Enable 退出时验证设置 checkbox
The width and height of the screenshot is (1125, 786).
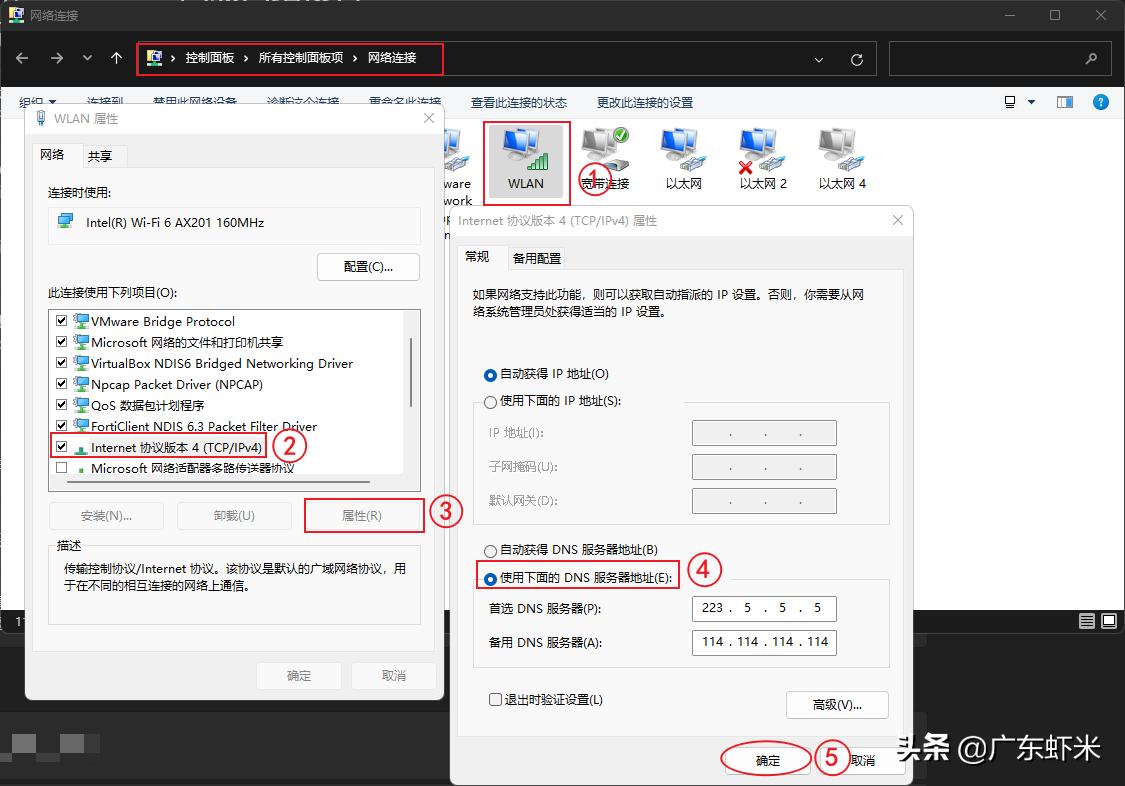coord(494,699)
